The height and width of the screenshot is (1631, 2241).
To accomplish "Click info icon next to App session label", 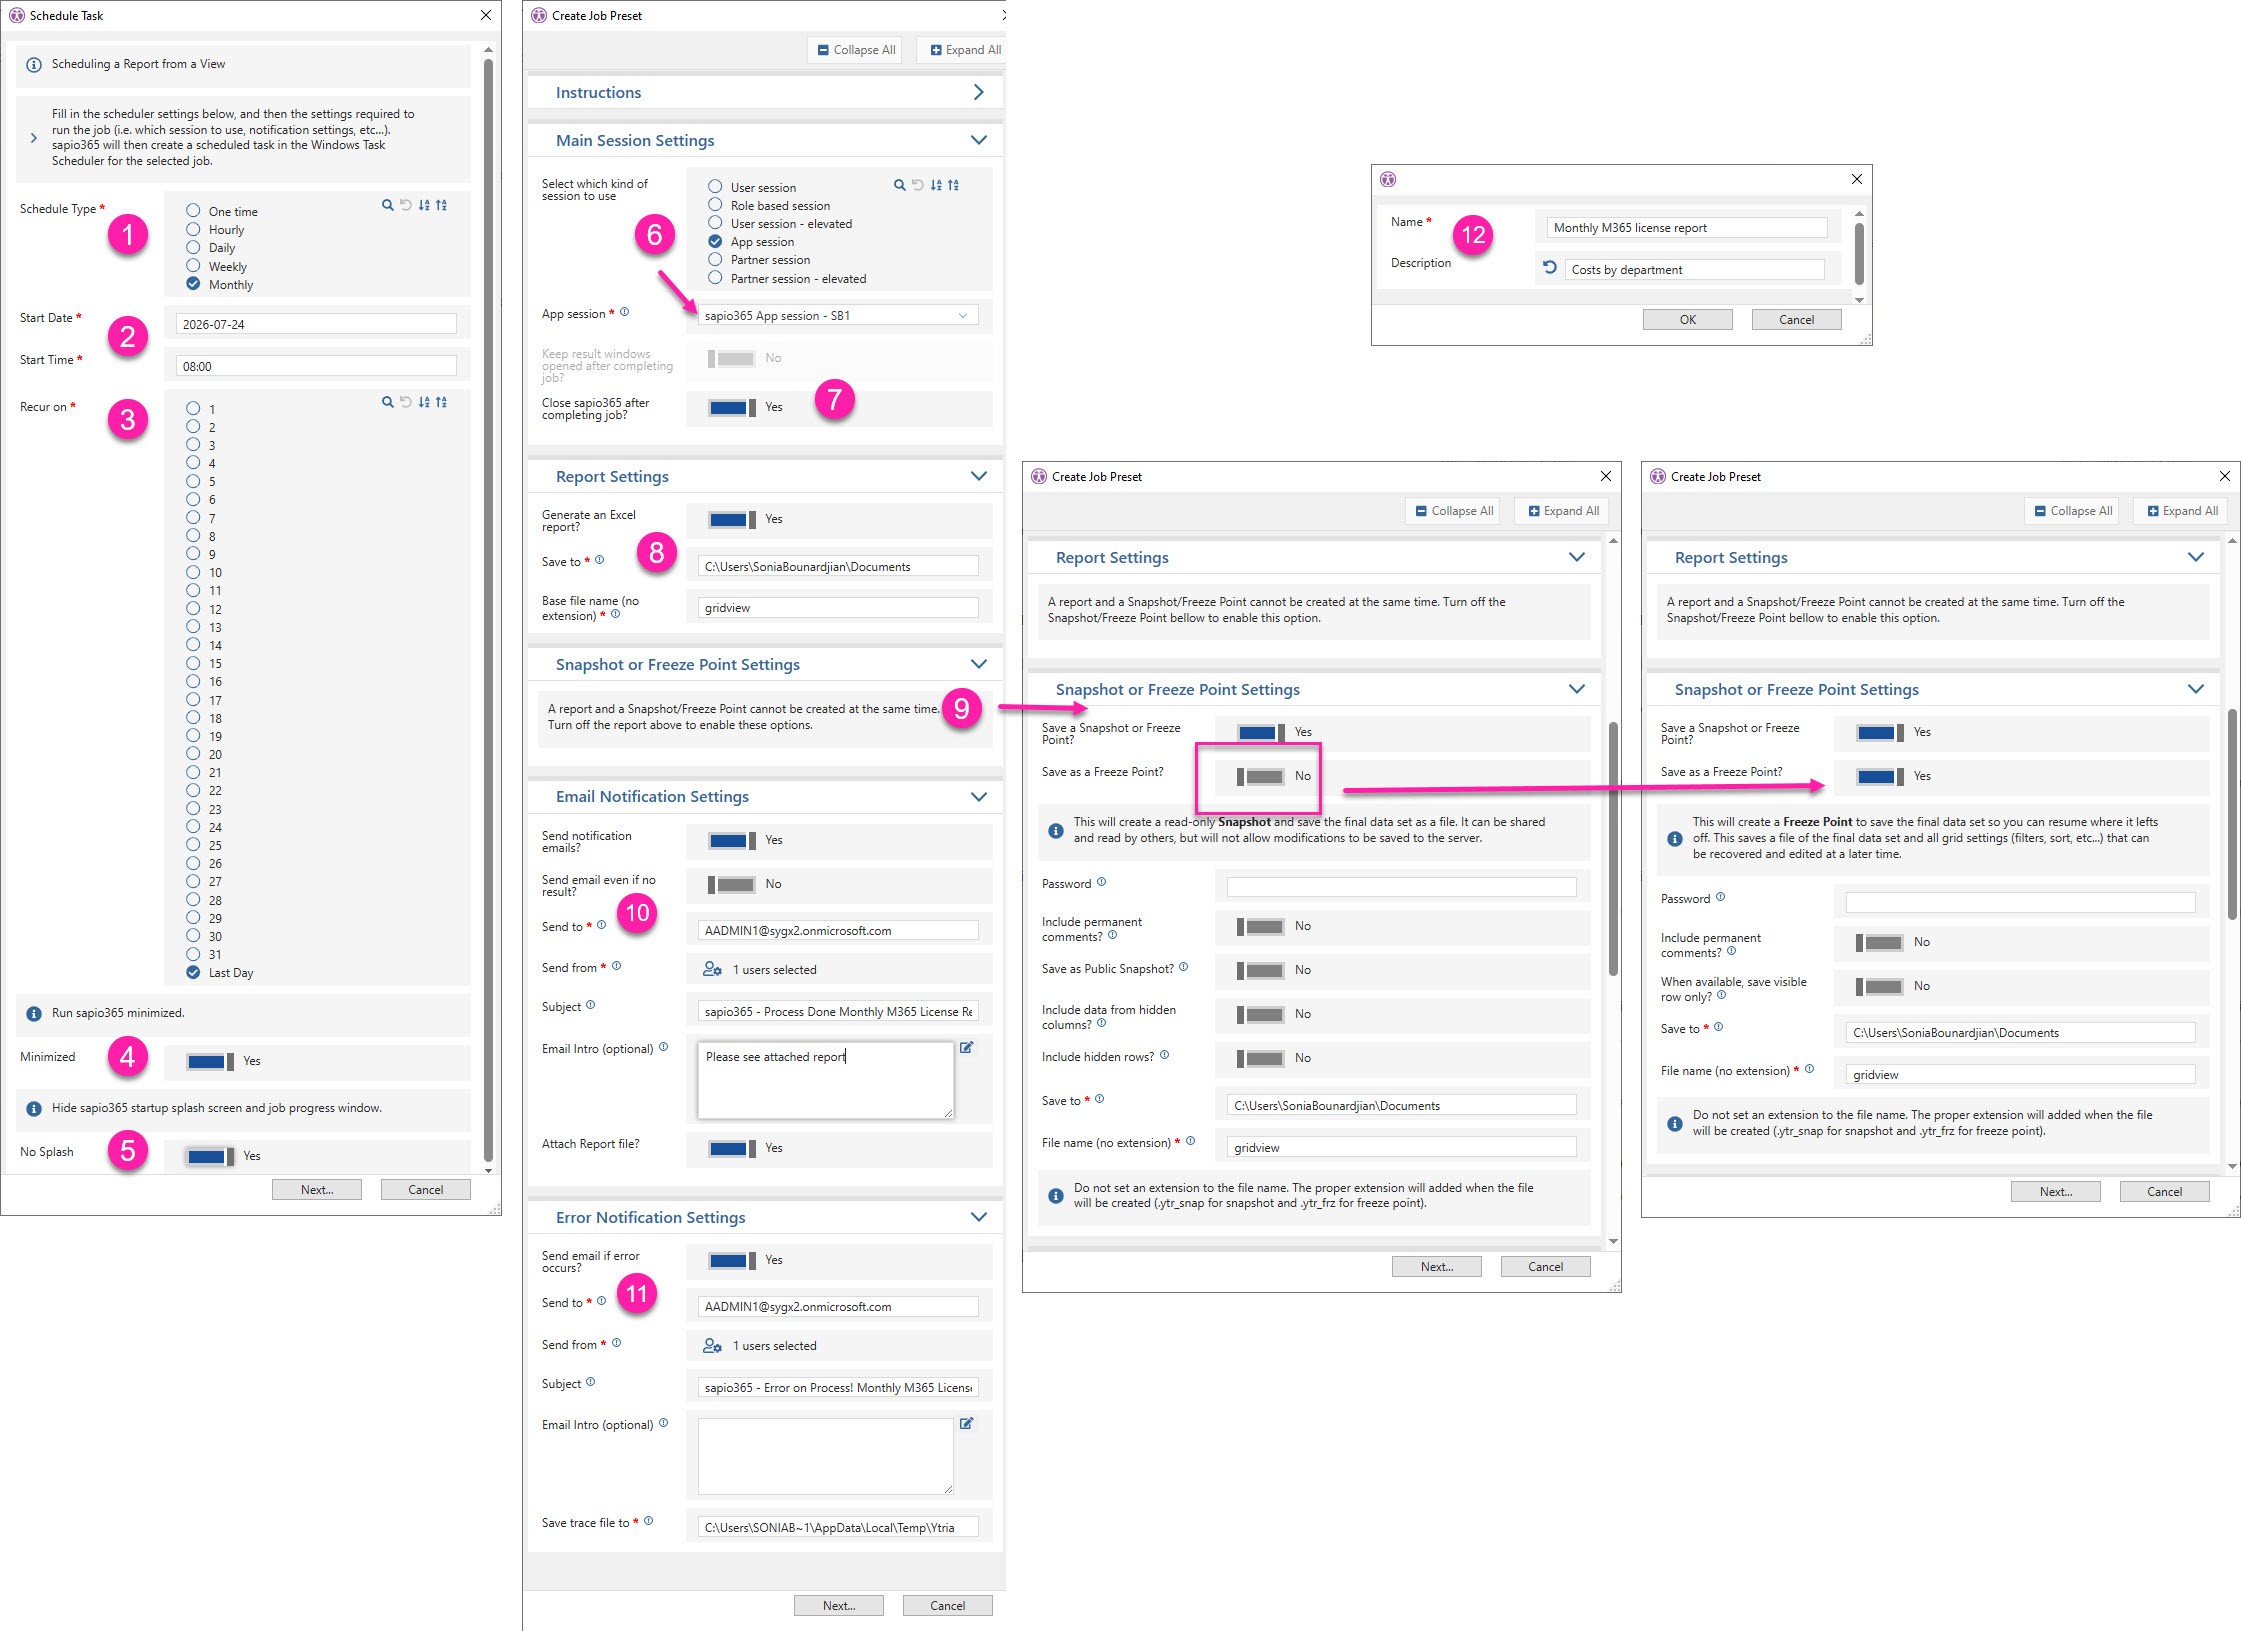I will click(625, 312).
